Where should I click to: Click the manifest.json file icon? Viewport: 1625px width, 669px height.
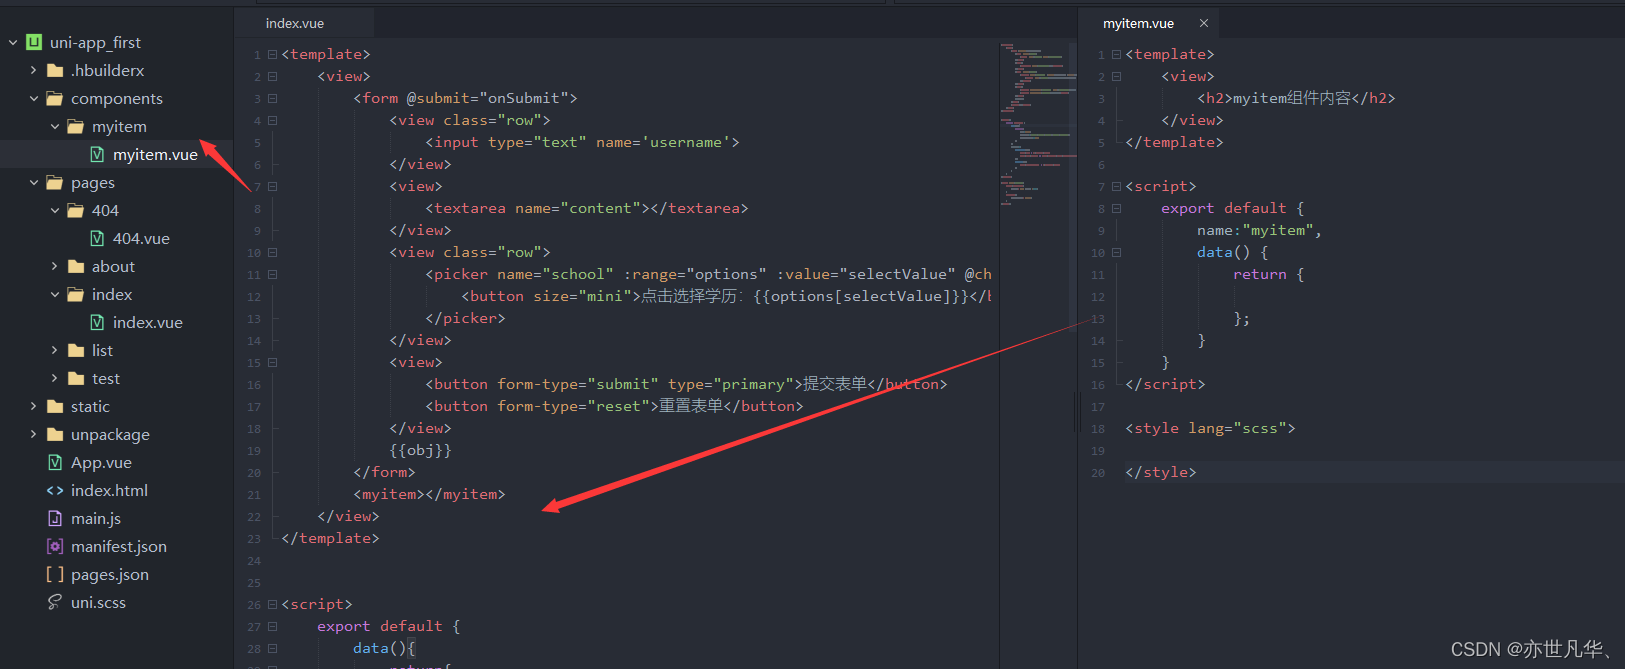[55, 546]
